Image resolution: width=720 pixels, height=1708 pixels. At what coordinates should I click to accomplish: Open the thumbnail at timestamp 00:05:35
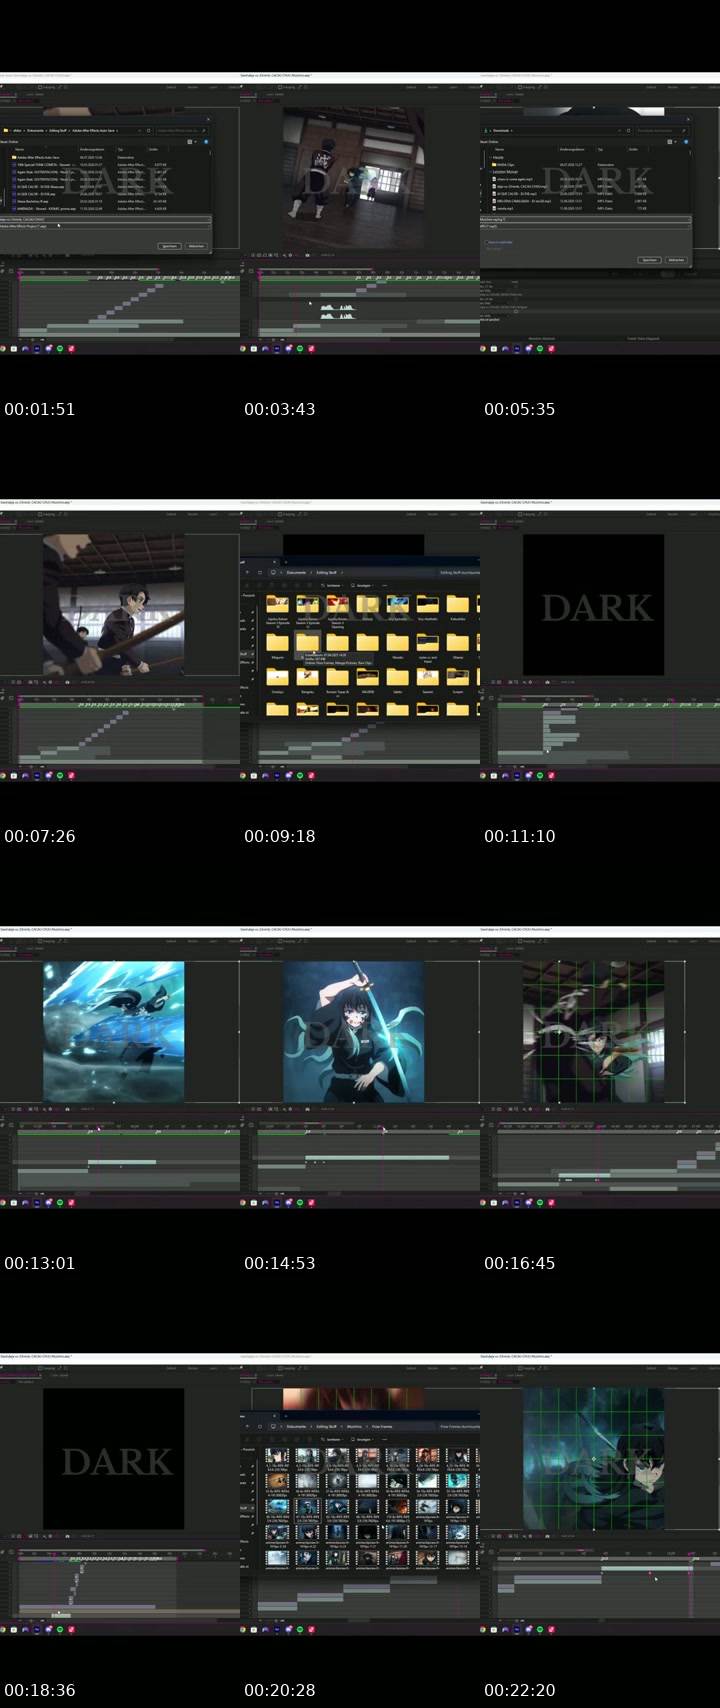[x=600, y=213]
